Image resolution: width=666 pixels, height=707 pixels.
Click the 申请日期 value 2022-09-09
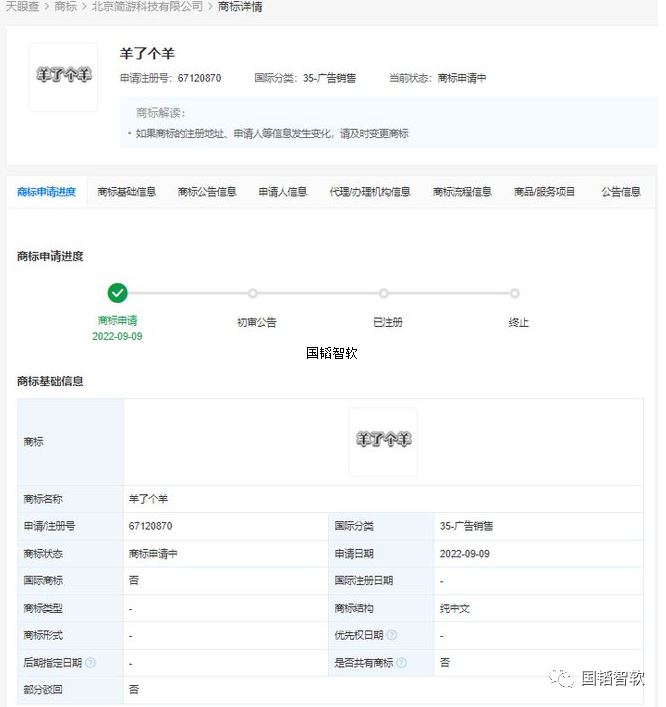point(465,554)
